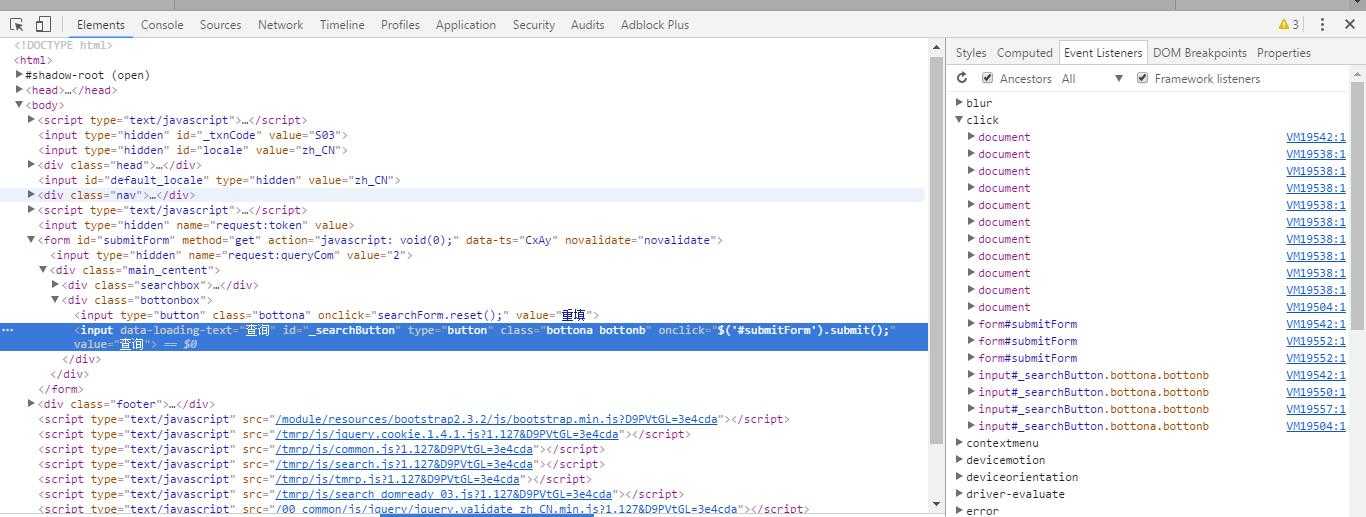Image resolution: width=1366 pixels, height=517 pixels.
Task: Open the Timeline tab
Action: click(342, 24)
